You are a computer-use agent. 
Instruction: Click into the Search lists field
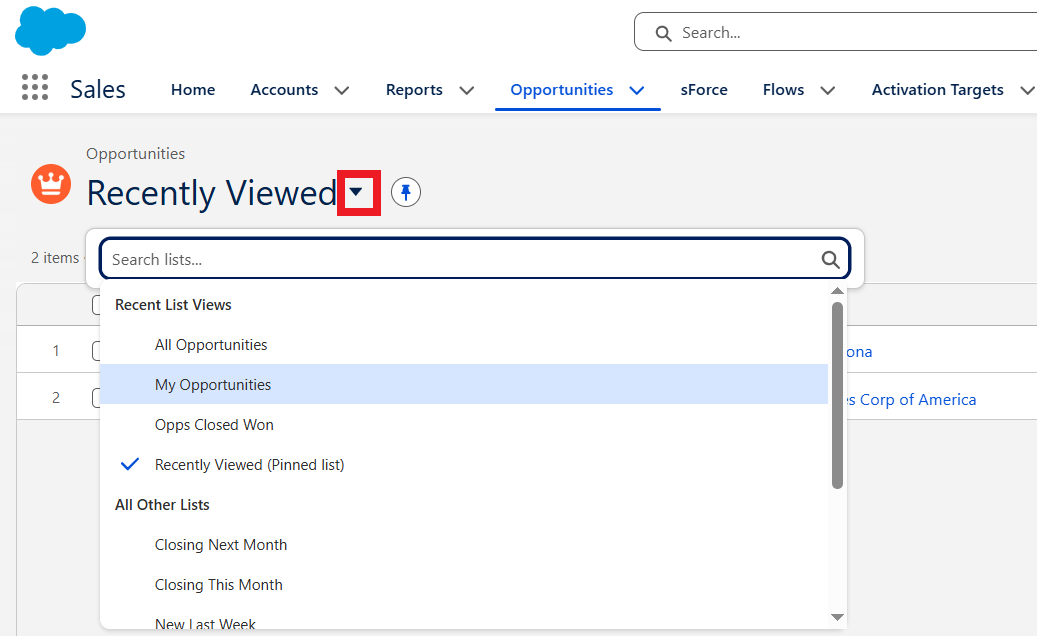pyautogui.click(x=475, y=258)
